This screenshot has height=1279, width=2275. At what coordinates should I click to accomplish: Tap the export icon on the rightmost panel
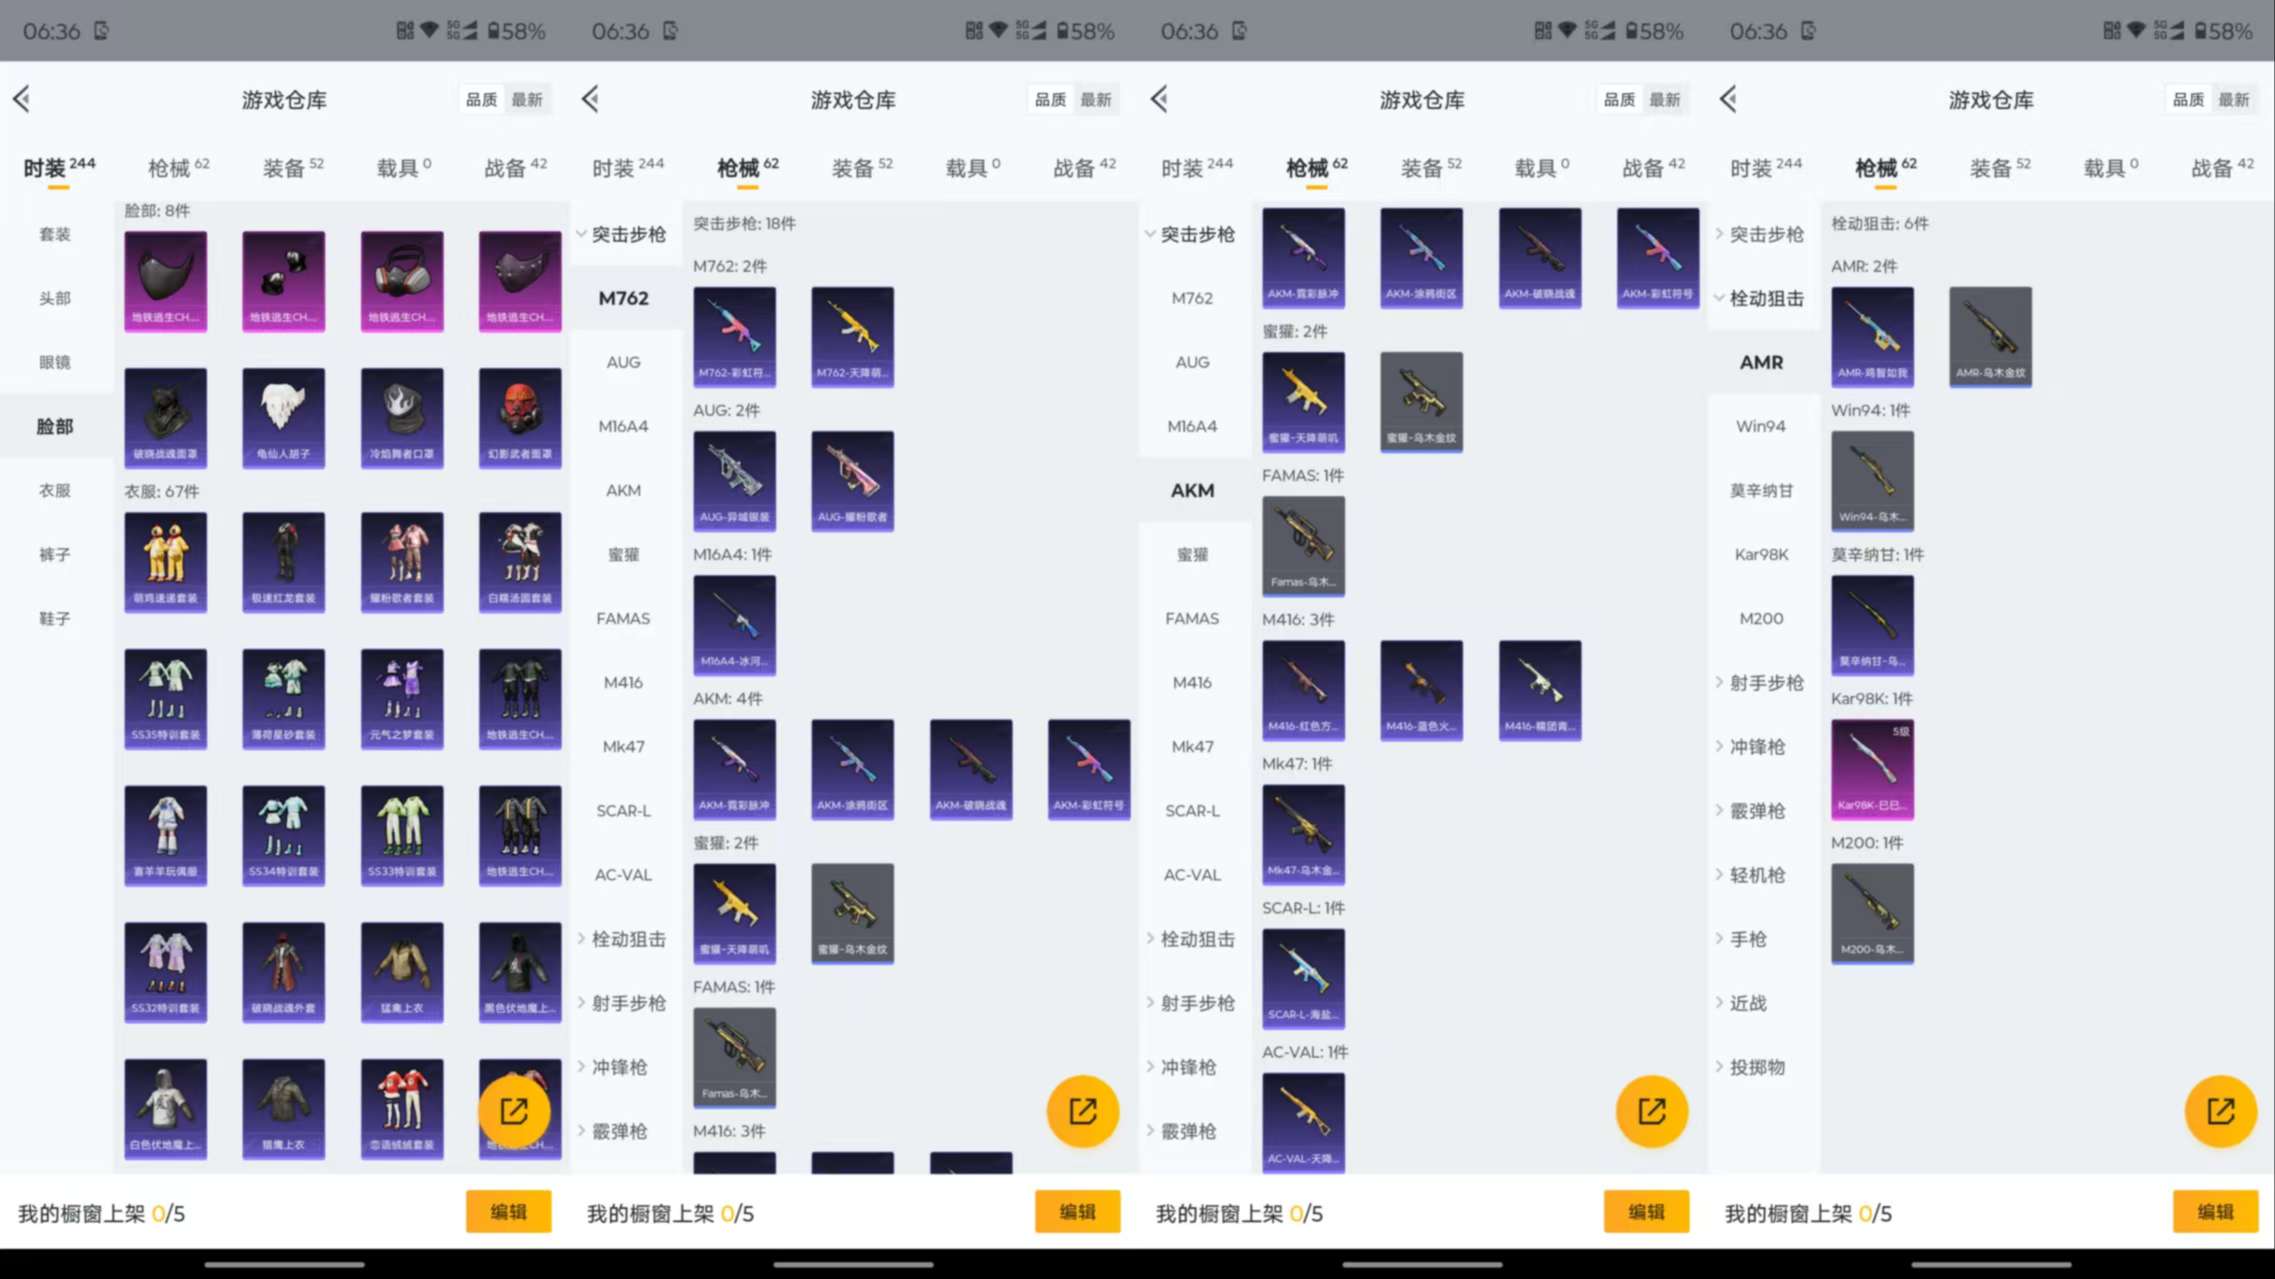tap(2221, 1110)
